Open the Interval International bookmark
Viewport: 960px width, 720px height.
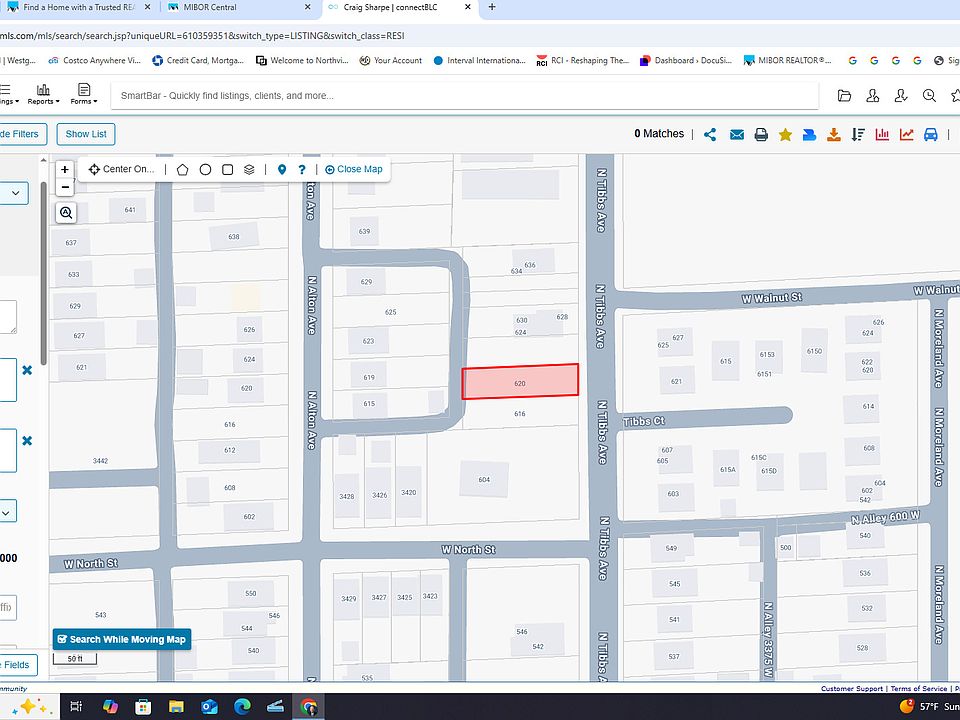(479, 61)
